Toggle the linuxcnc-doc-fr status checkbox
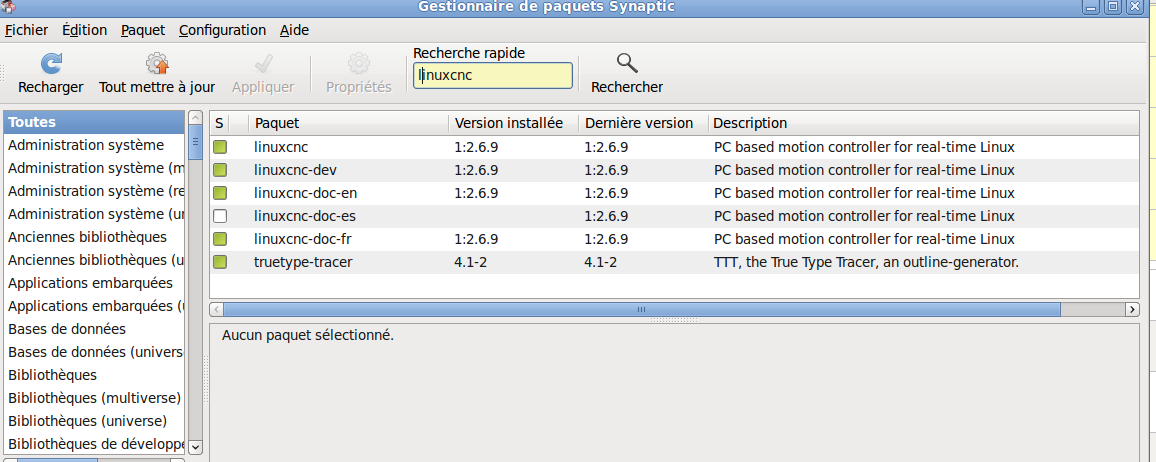1156x462 pixels. pos(220,239)
